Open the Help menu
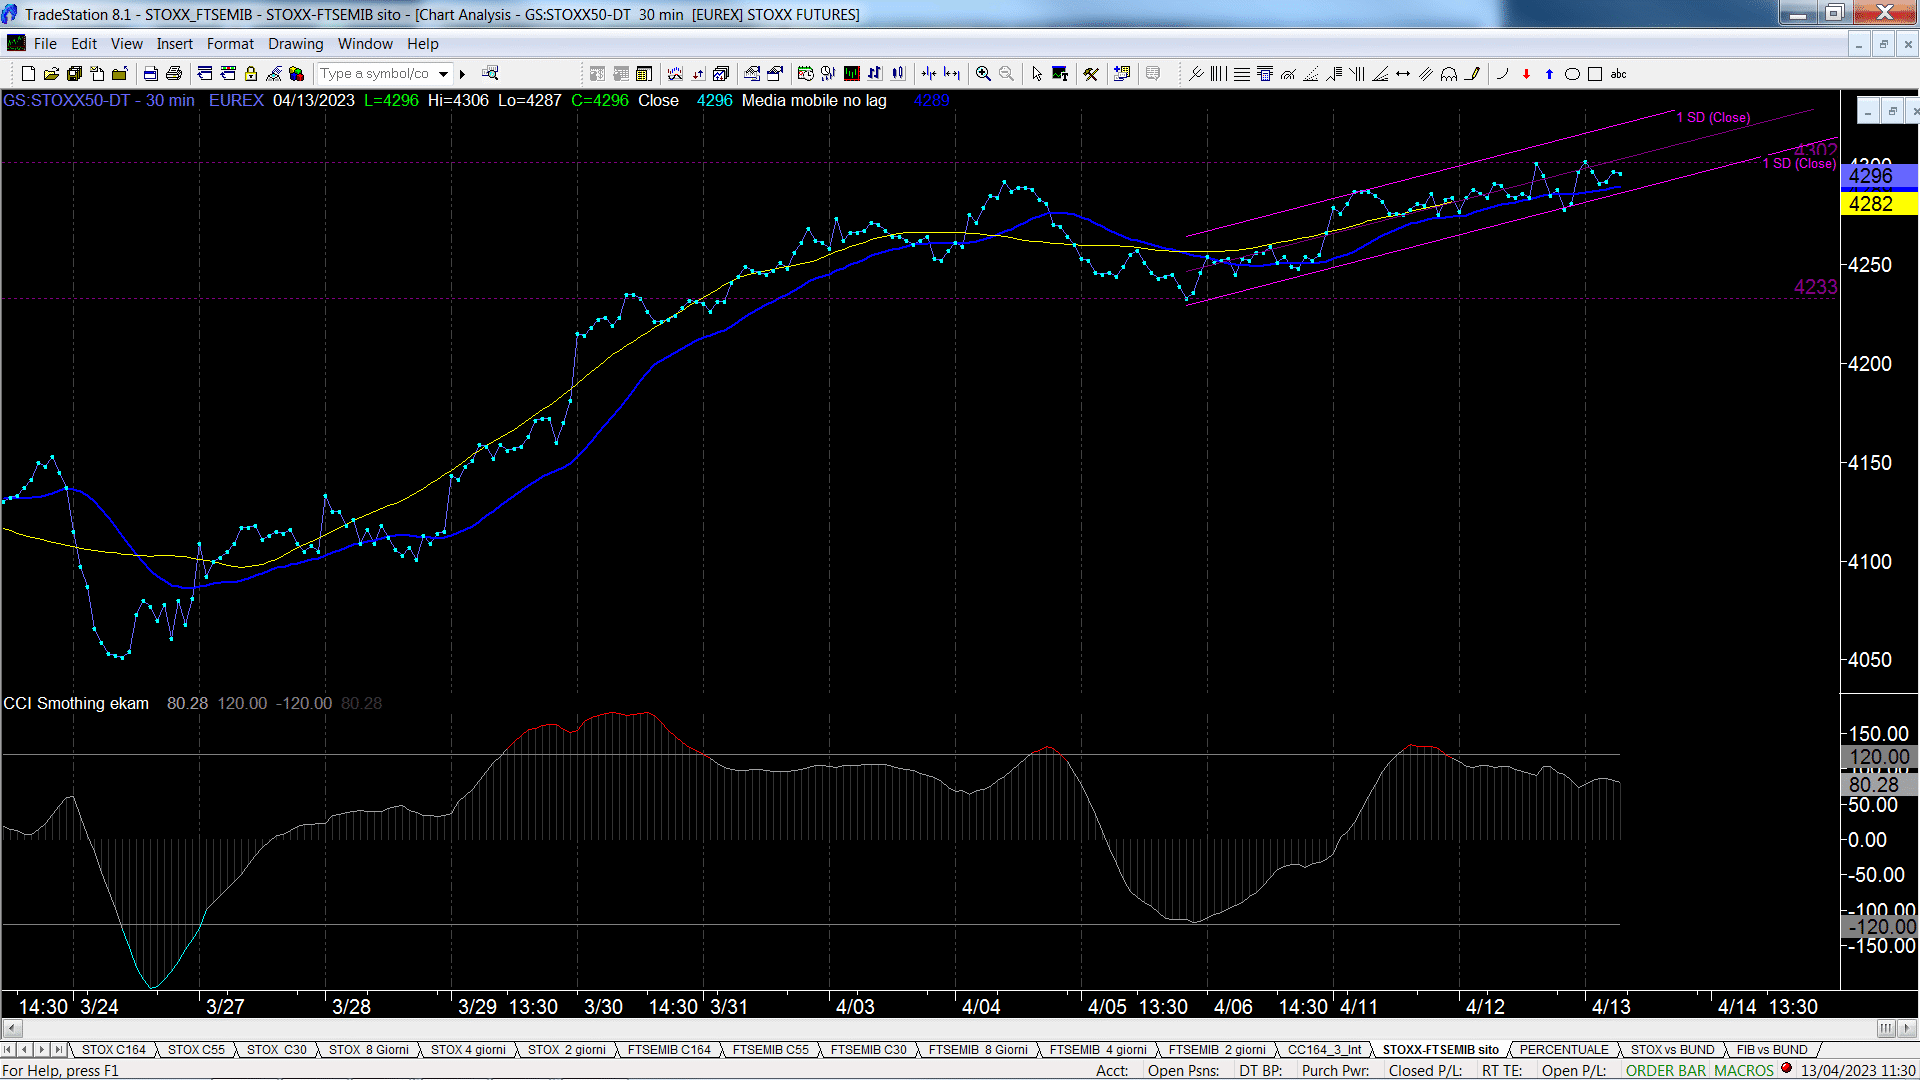 422,43
